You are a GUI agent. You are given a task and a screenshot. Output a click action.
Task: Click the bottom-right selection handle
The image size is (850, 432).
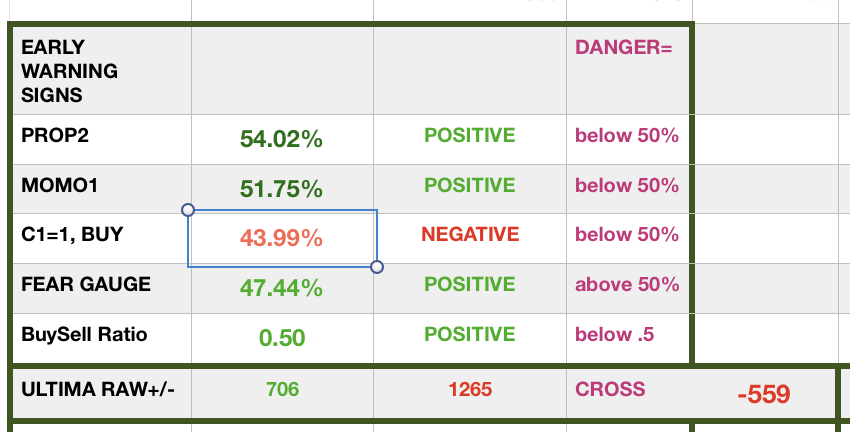[x=377, y=267]
